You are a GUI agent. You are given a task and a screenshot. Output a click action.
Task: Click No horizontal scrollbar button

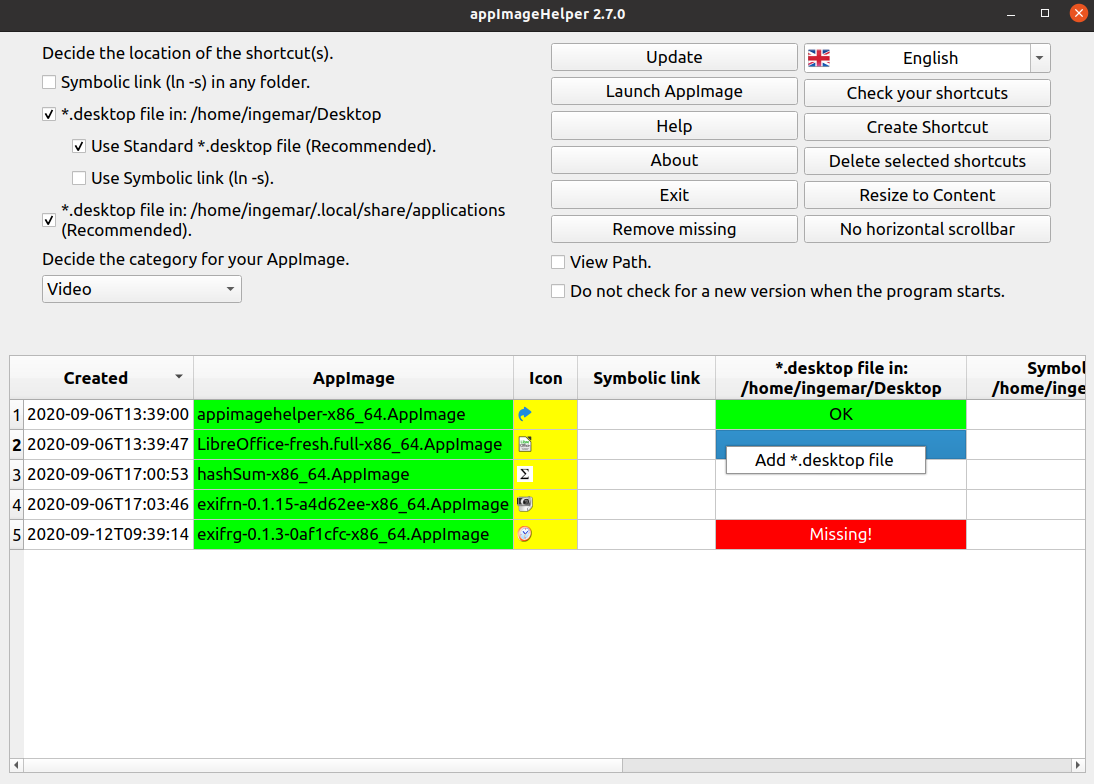pyautogui.click(x=927, y=229)
